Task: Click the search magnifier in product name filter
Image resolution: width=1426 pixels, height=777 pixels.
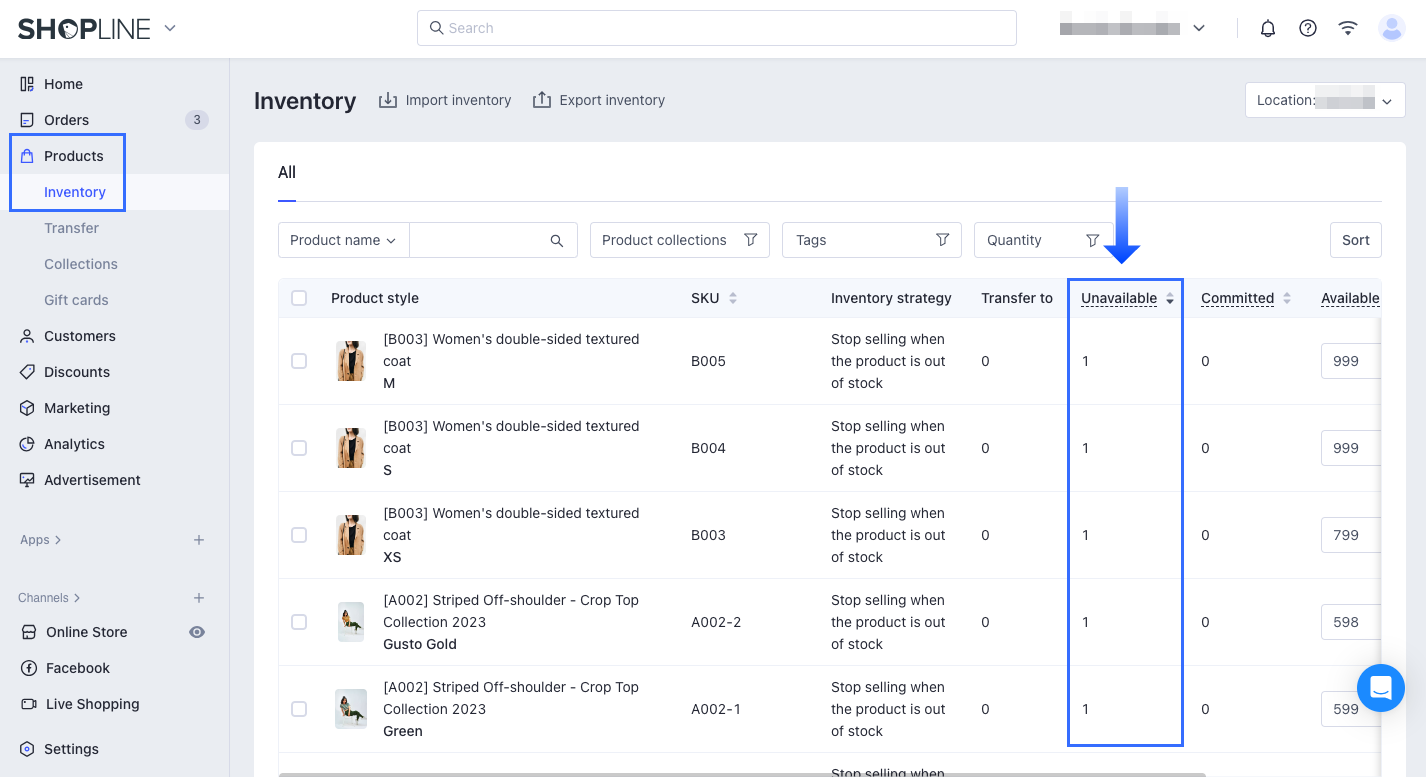Action: (x=557, y=240)
